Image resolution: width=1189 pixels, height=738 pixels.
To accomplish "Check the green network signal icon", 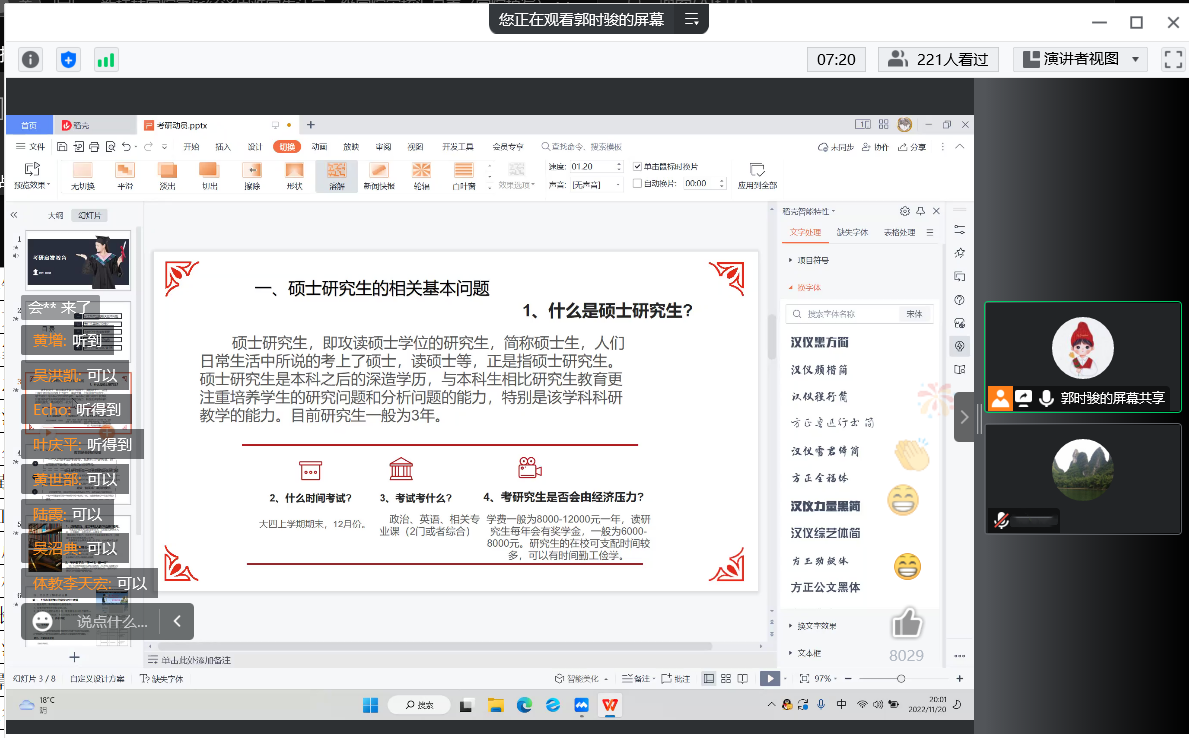I will click(x=105, y=60).
